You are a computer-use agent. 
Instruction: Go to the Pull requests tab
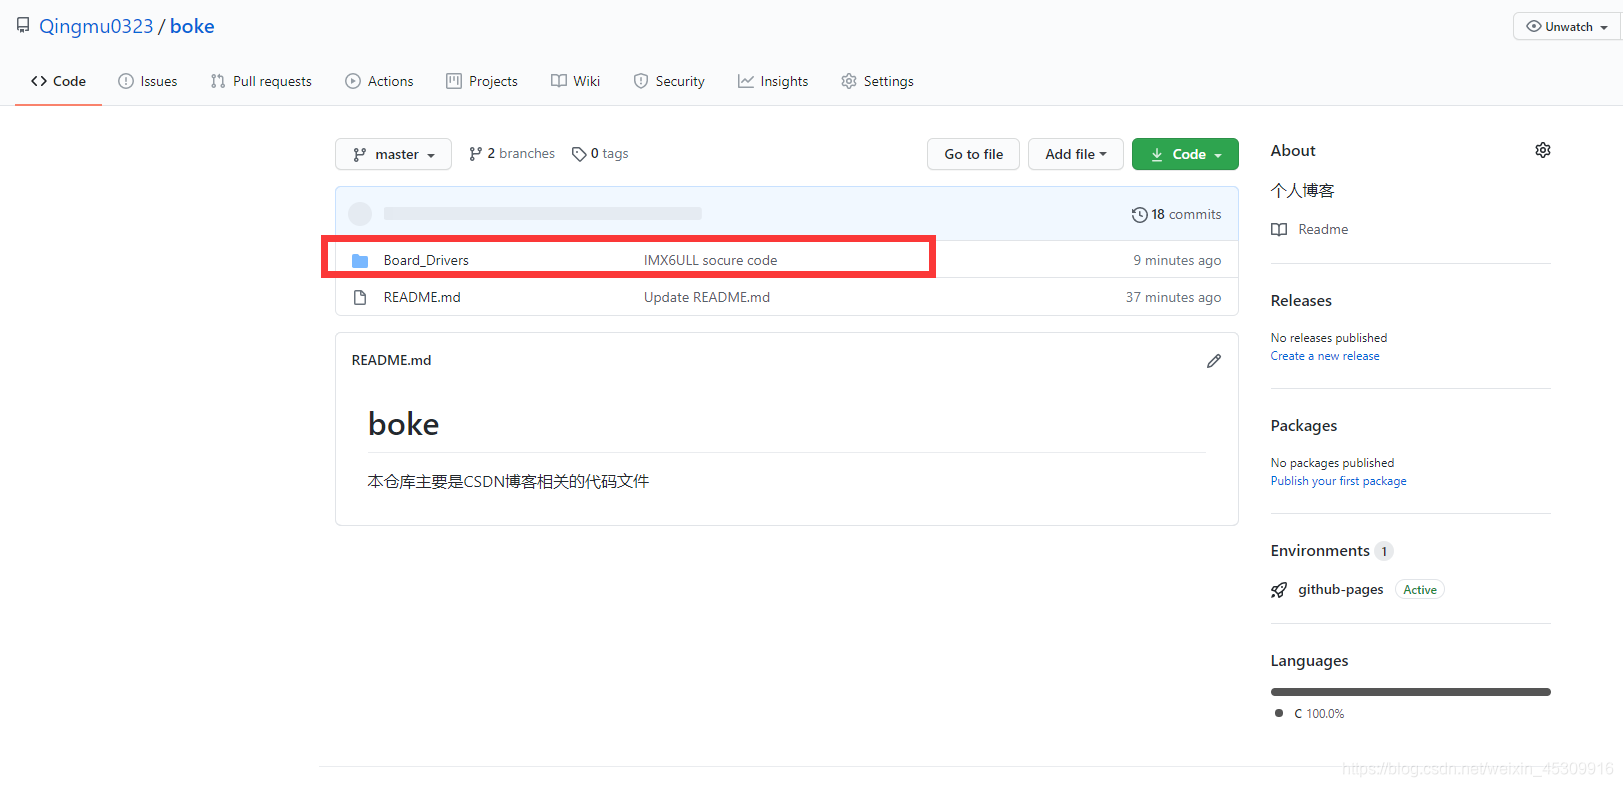[261, 81]
